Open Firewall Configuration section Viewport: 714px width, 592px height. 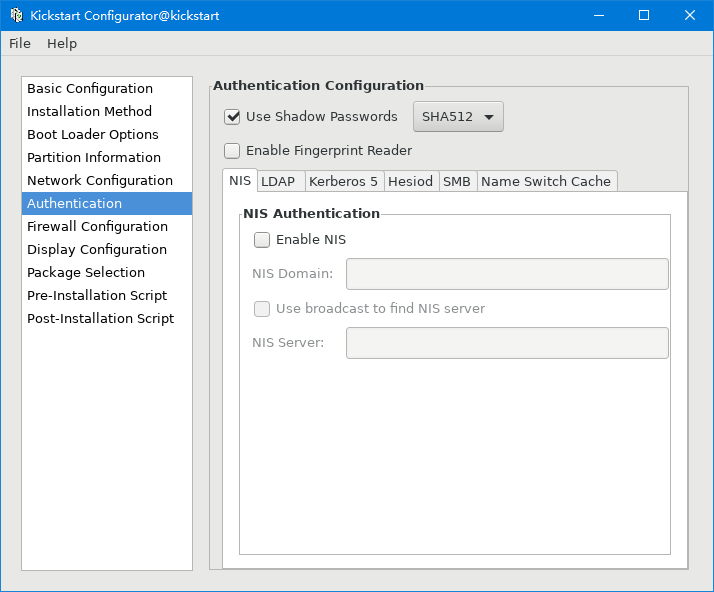(107, 226)
